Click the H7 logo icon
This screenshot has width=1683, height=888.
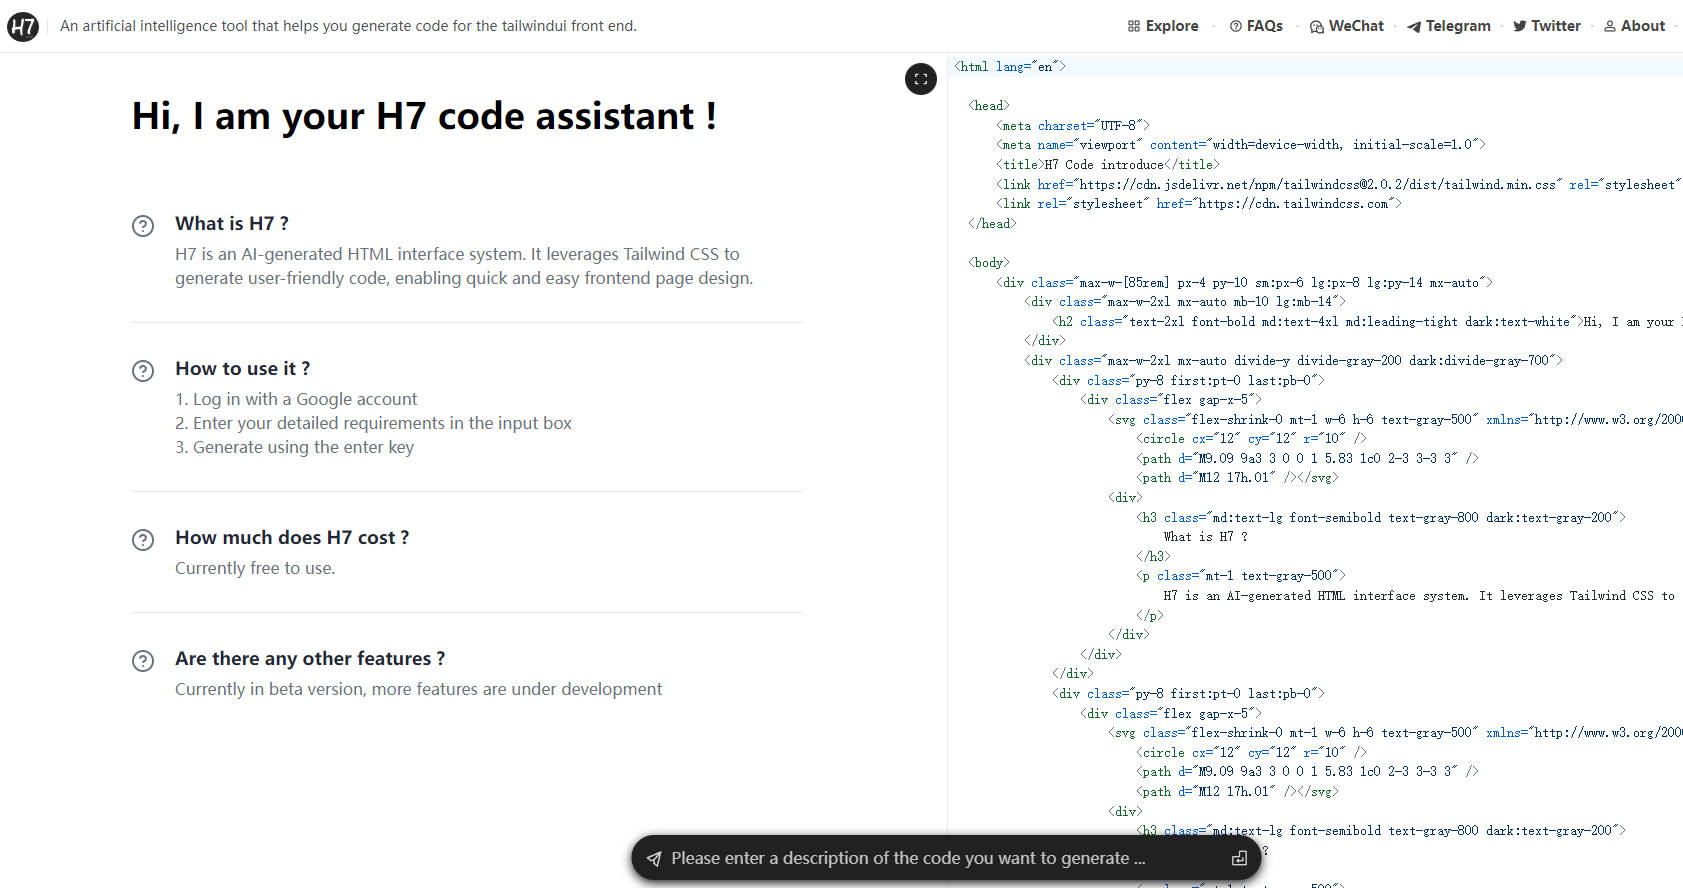(x=23, y=26)
